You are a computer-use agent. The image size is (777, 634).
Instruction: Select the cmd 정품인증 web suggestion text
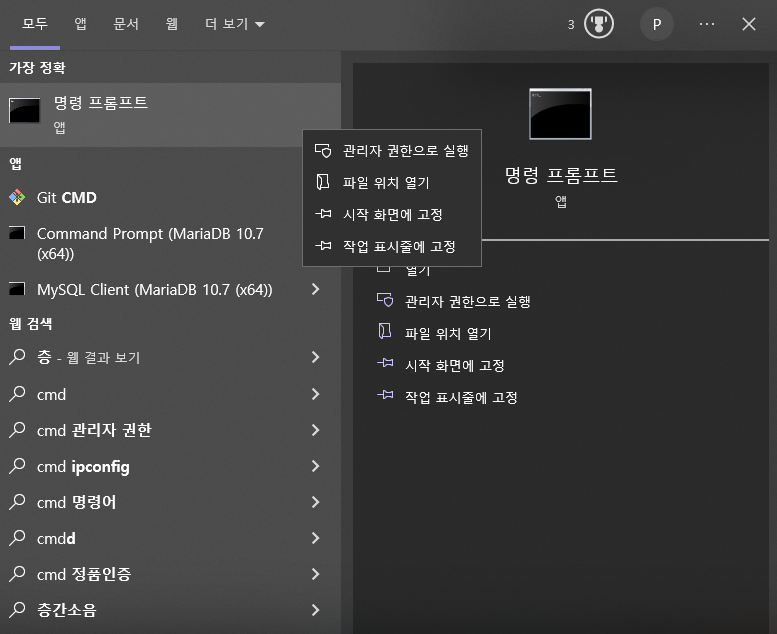click(x=84, y=574)
